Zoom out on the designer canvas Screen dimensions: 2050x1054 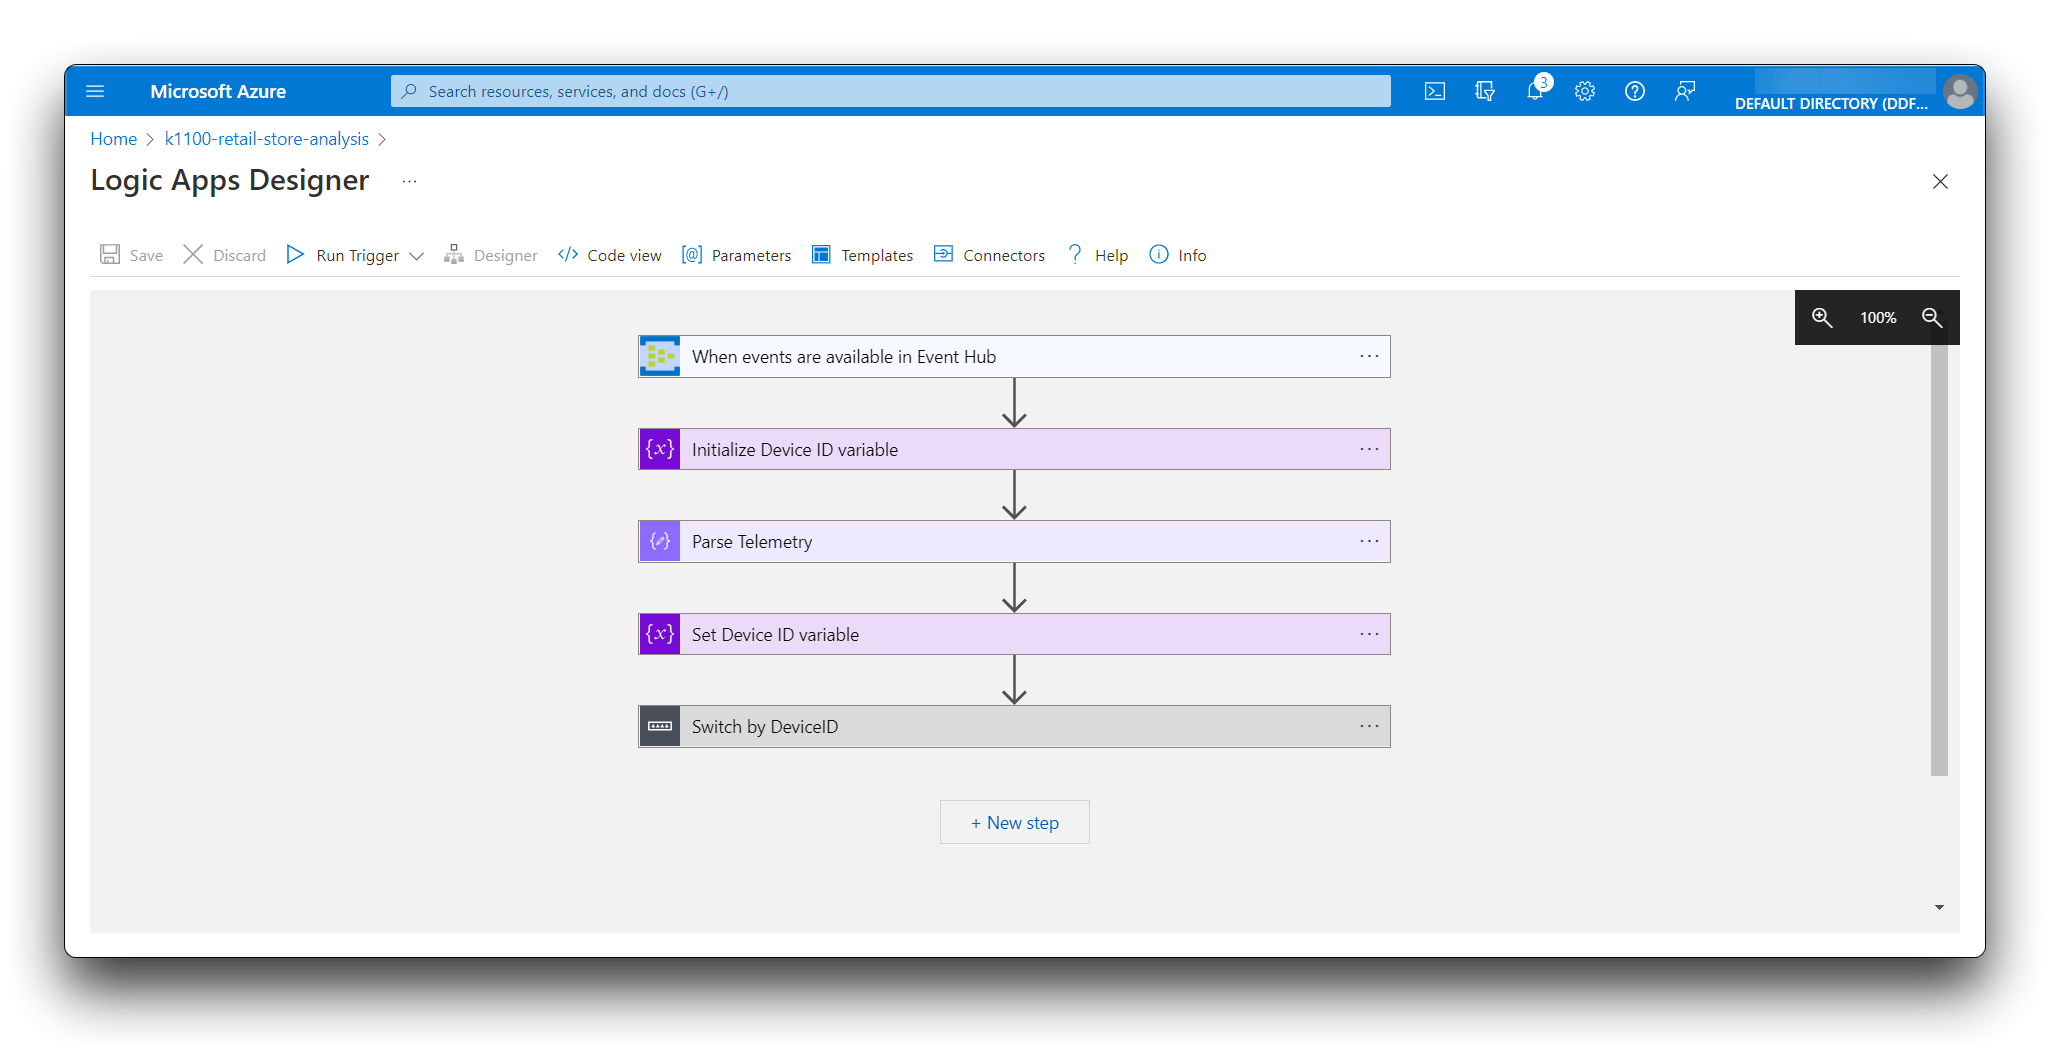[x=1932, y=317]
